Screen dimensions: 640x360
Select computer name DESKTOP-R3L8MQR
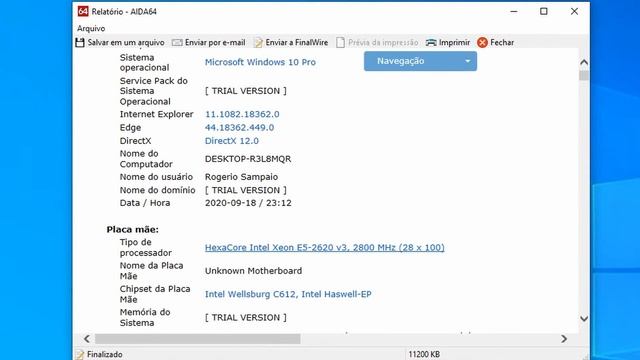point(248,159)
